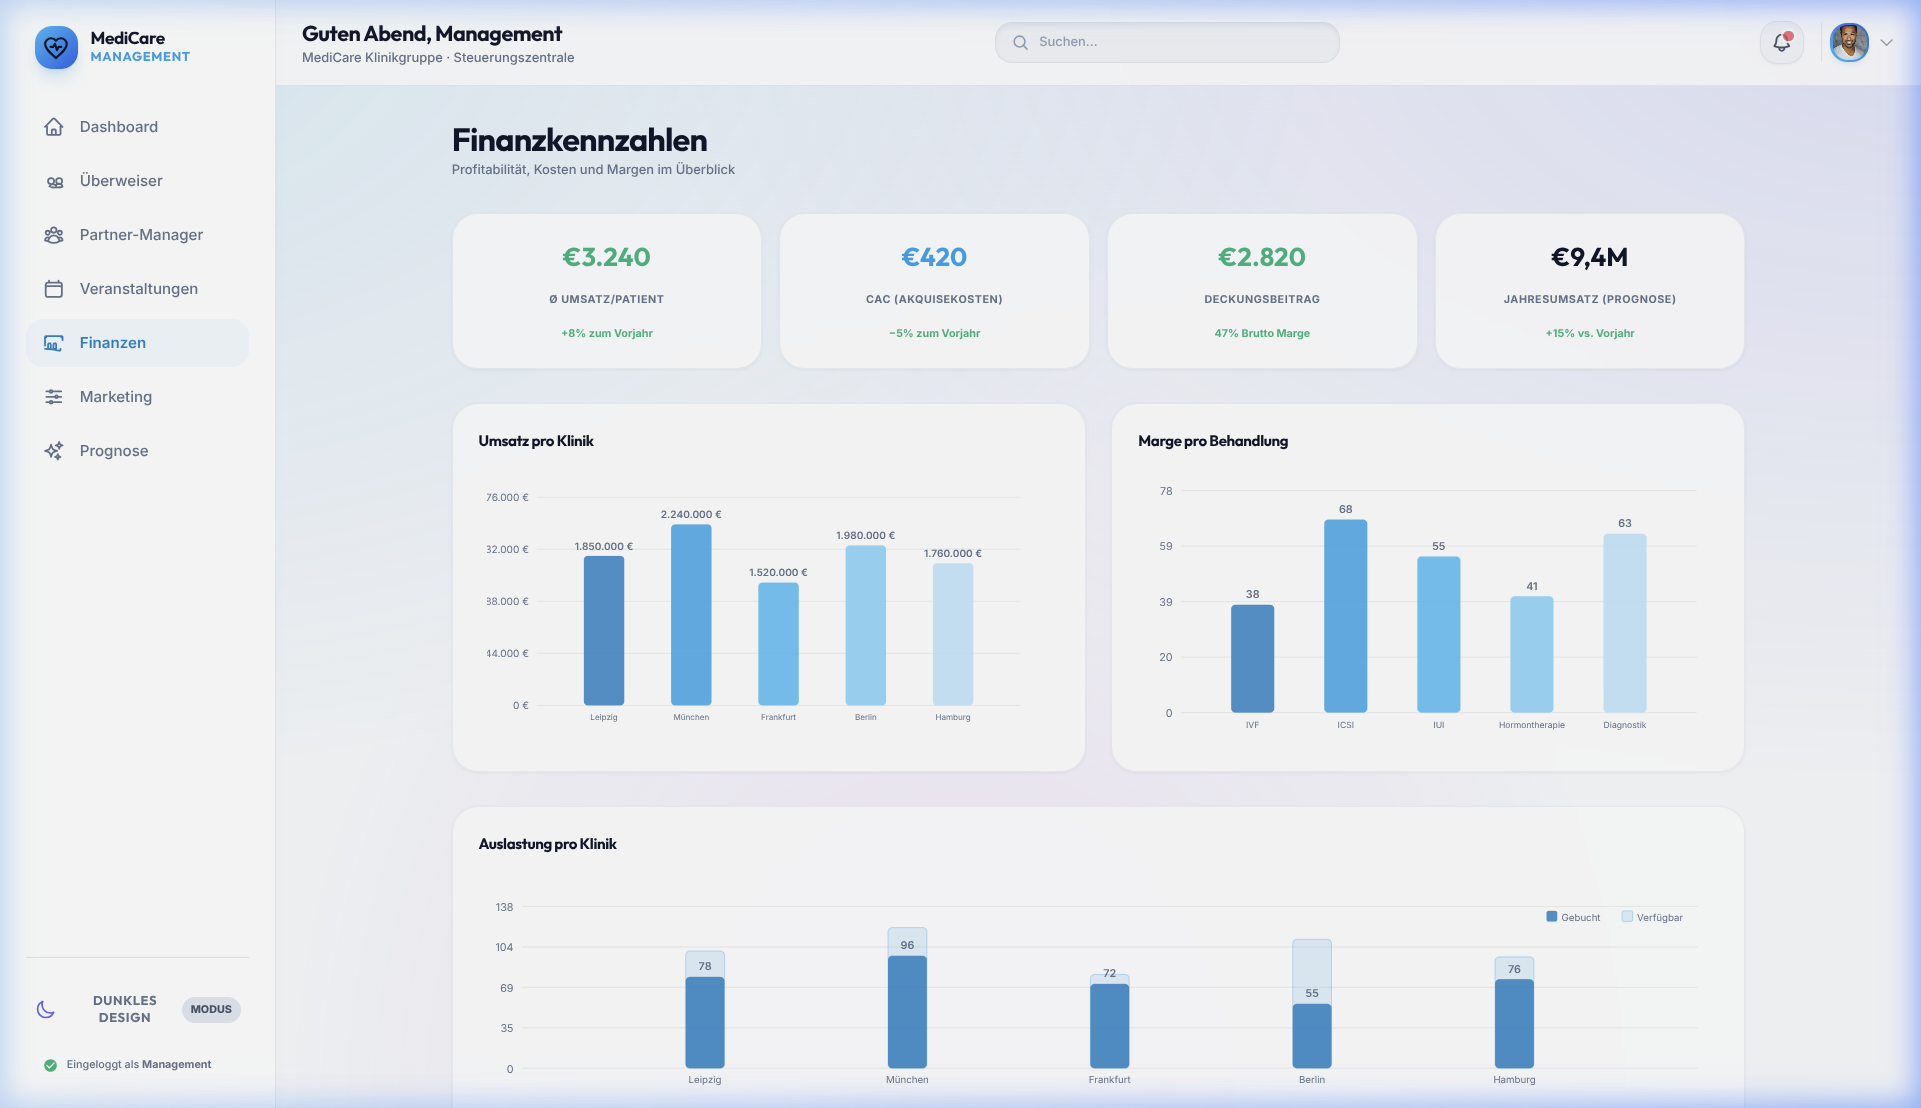Image resolution: width=1921 pixels, height=1108 pixels.
Task: Click the Überweiser sidebar icon
Action: coord(54,181)
